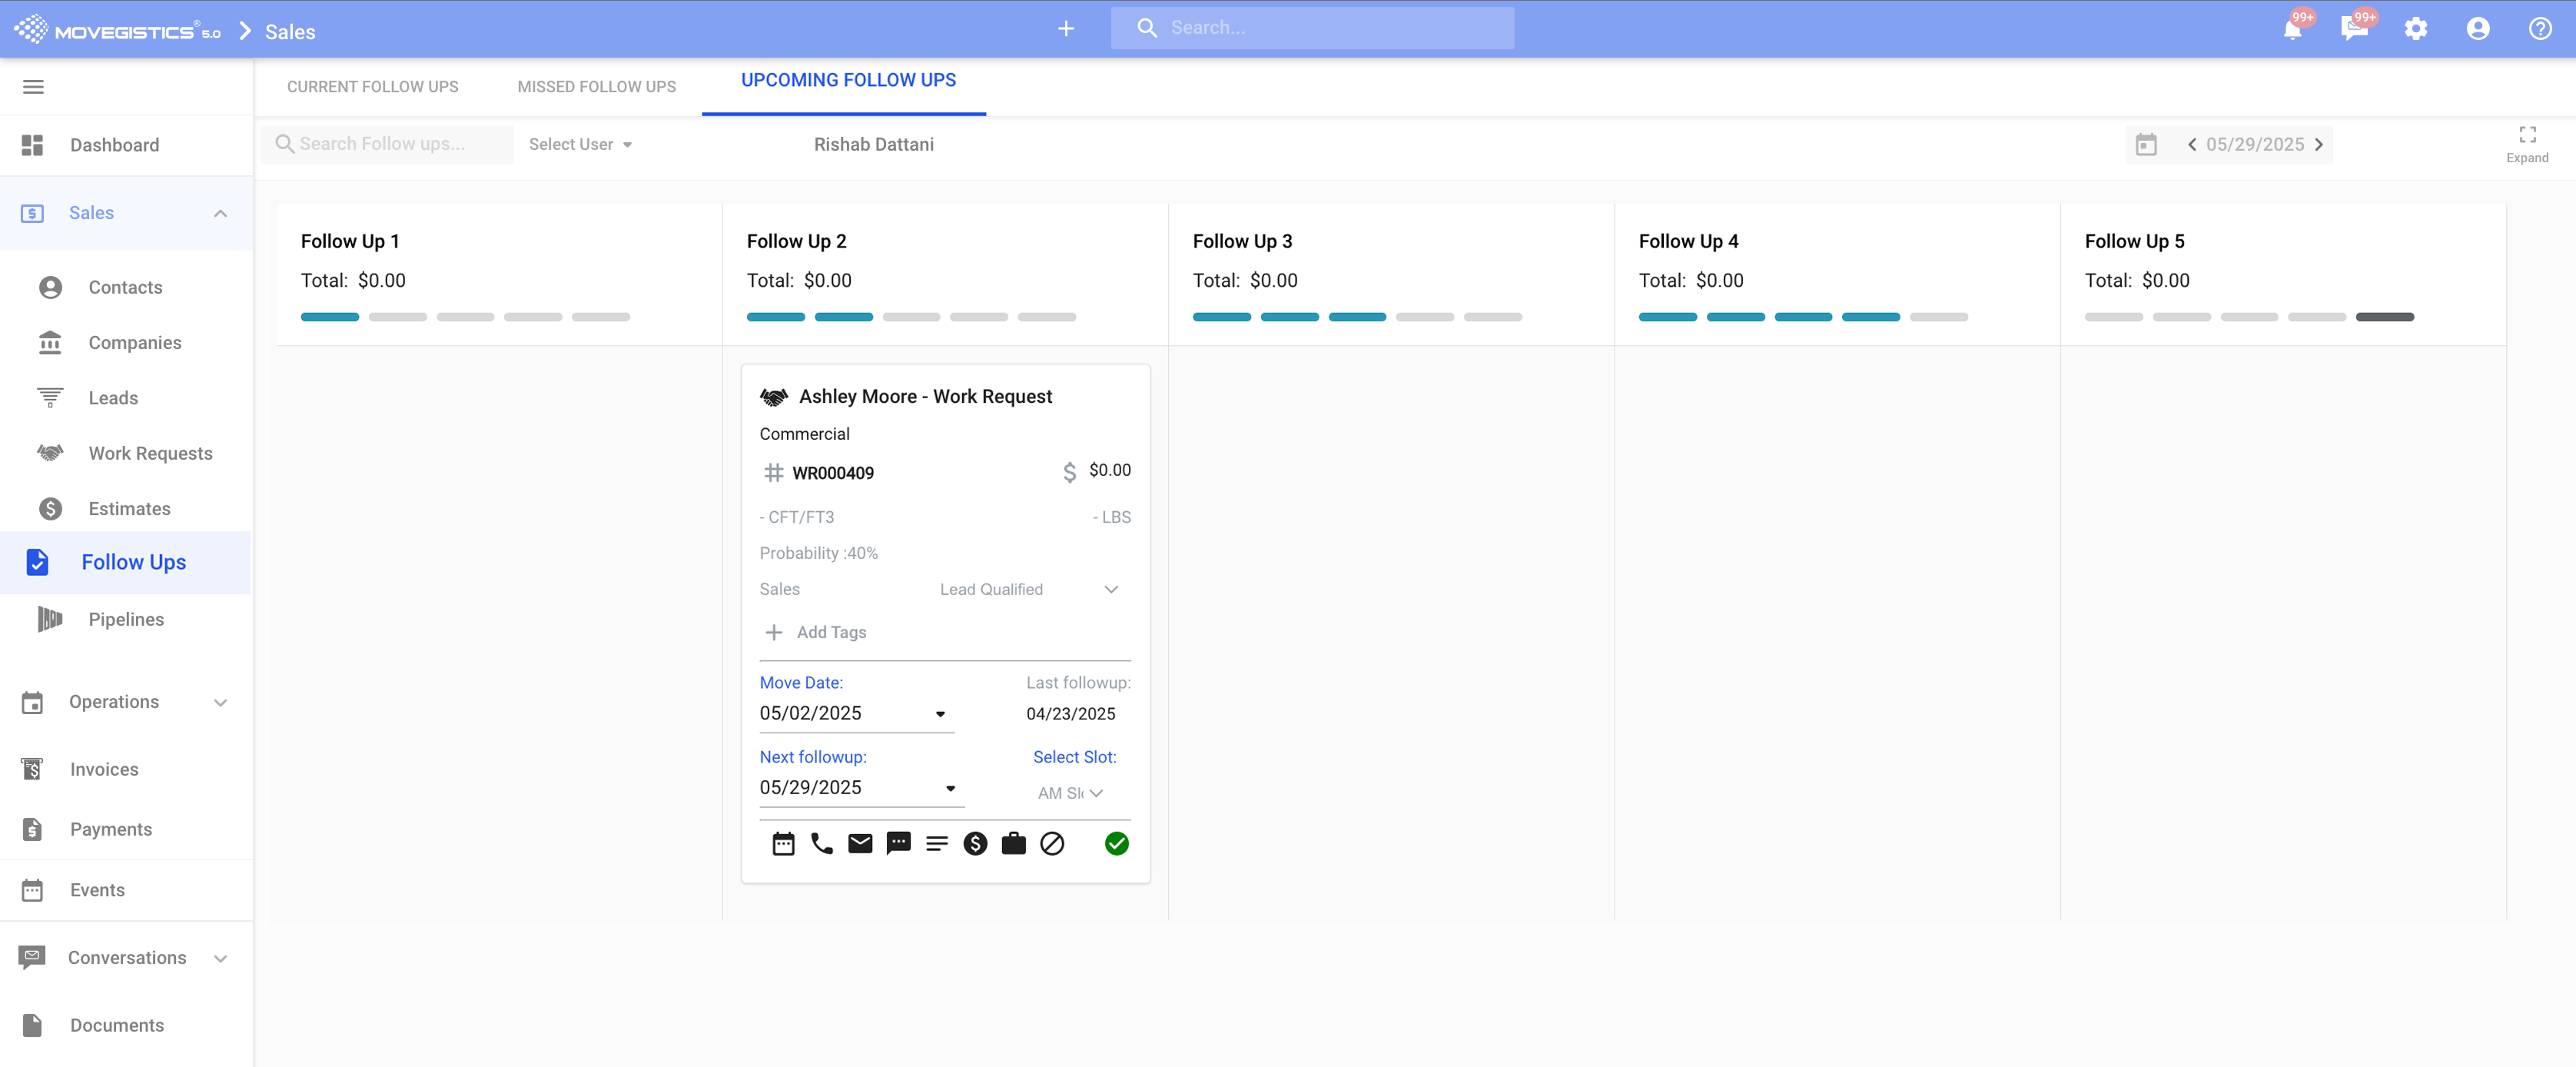This screenshot has height=1067, width=2576.
Task: Click the dollar estimate icon on the card
Action: pyautogui.click(x=975, y=843)
